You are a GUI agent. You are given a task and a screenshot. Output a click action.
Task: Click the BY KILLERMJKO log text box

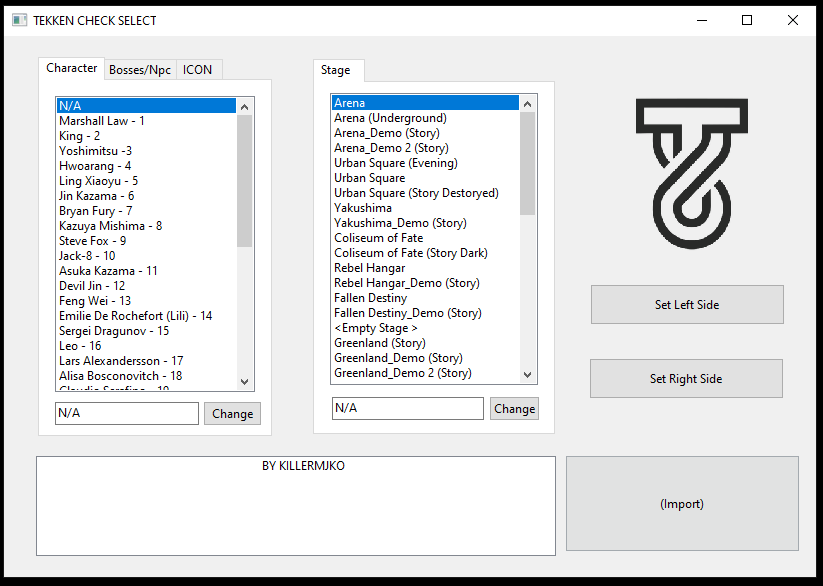pos(296,506)
